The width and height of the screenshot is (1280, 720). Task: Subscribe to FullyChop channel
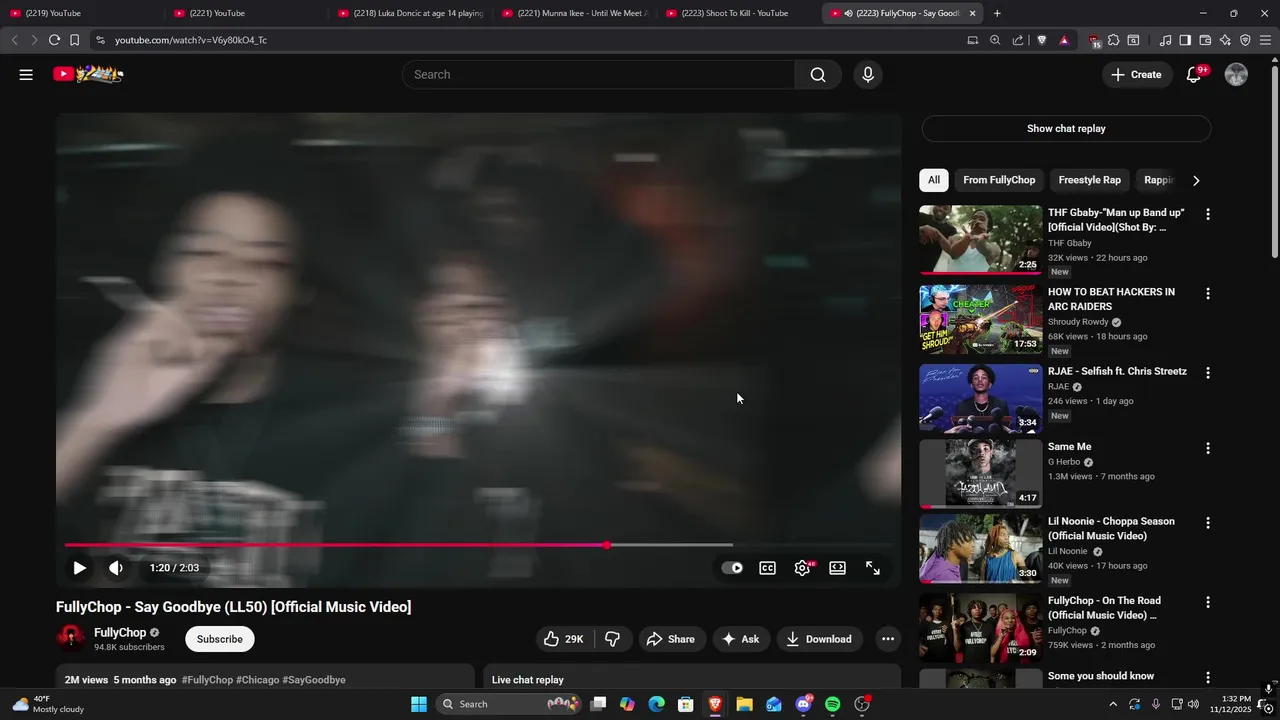[219, 639]
